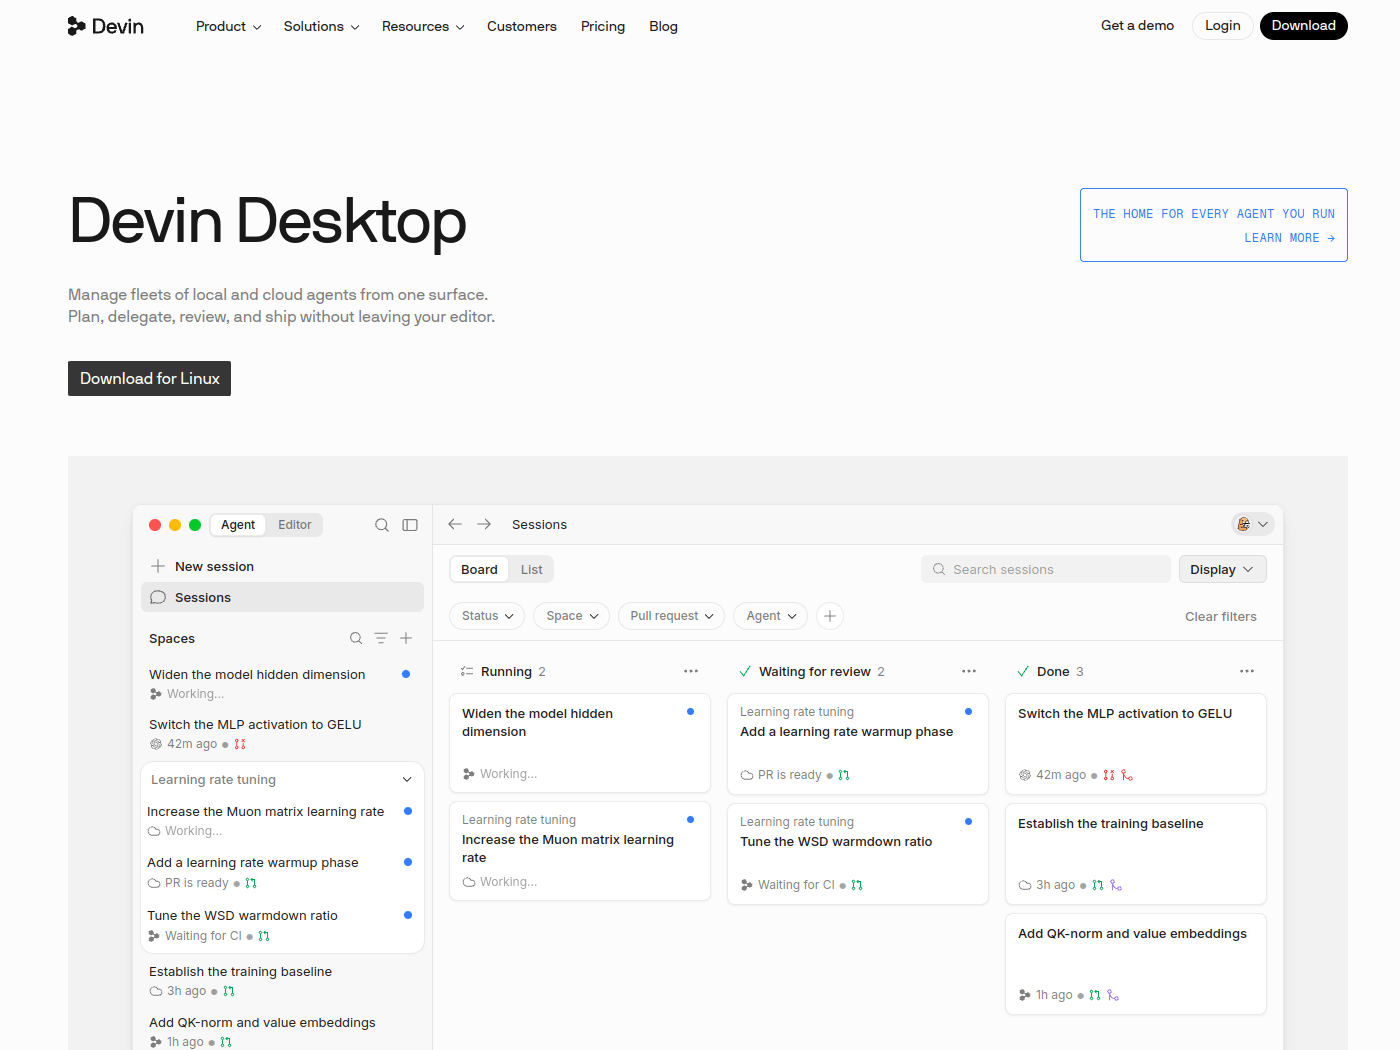1400x1050 pixels.
Task: Open the Blog page
Action: pyautogui.click(x=663, y=26)
